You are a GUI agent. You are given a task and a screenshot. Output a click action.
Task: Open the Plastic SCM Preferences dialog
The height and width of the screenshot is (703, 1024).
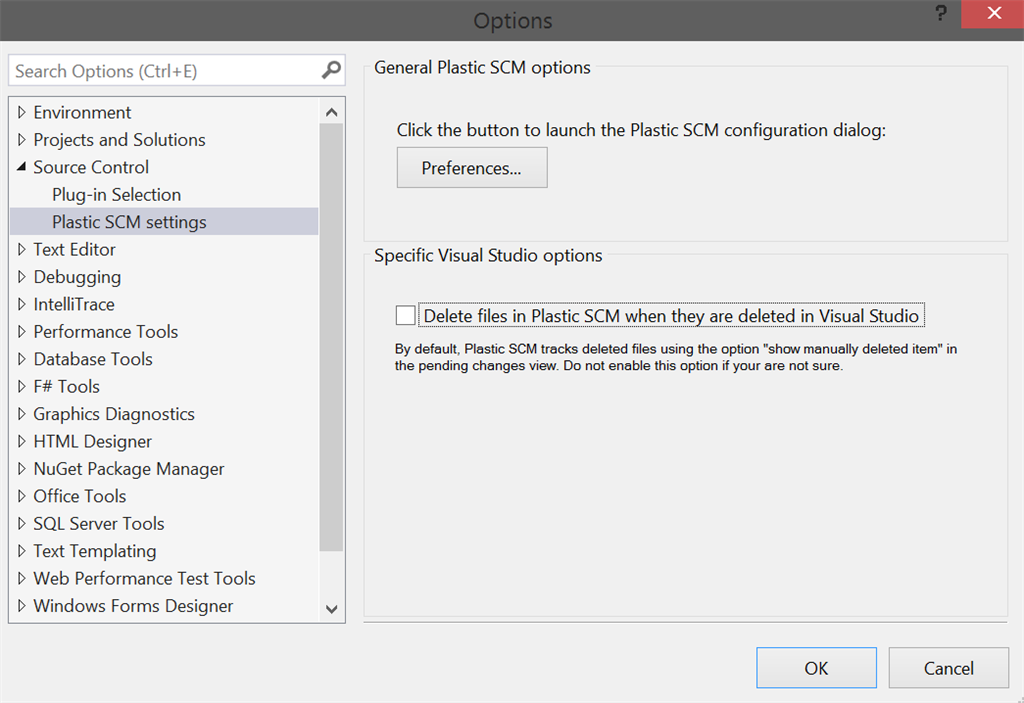click(471, 167)
